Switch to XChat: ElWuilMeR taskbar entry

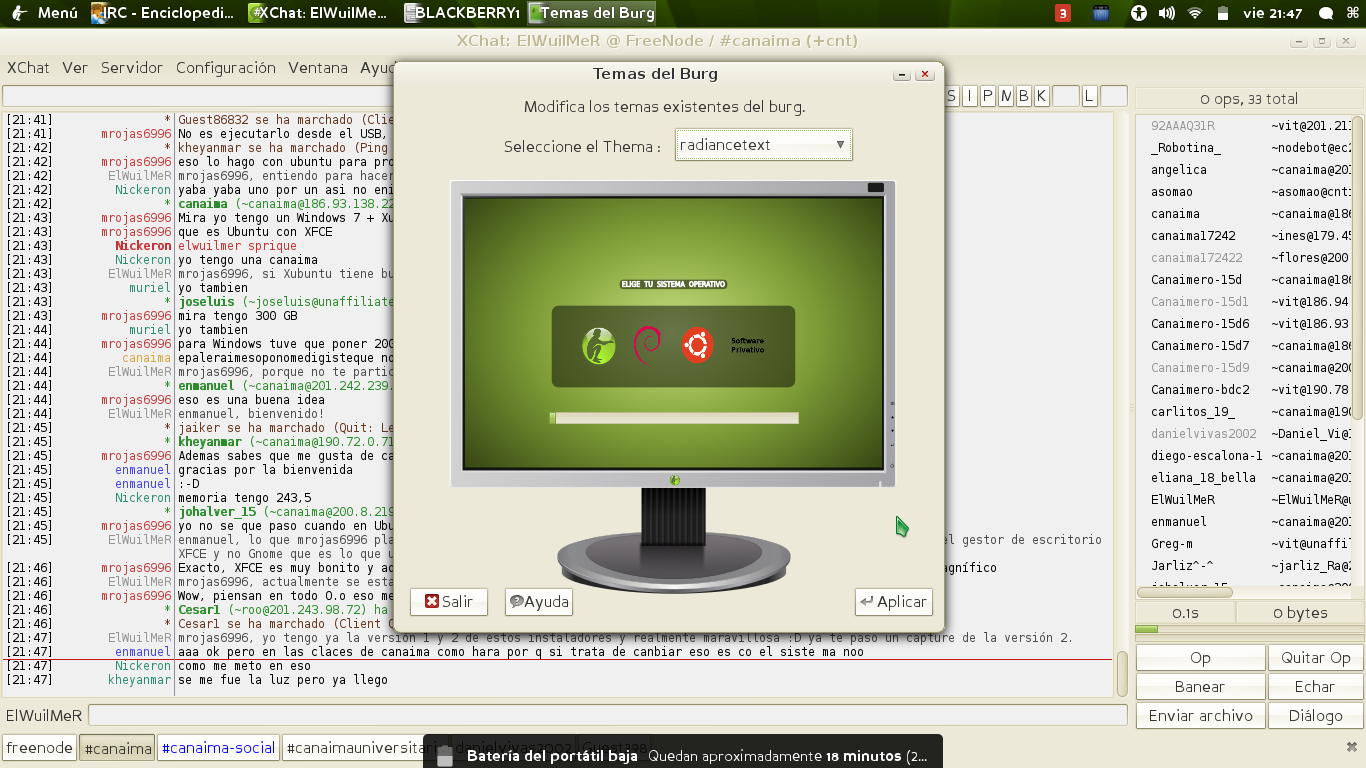(x=318, y=13)
